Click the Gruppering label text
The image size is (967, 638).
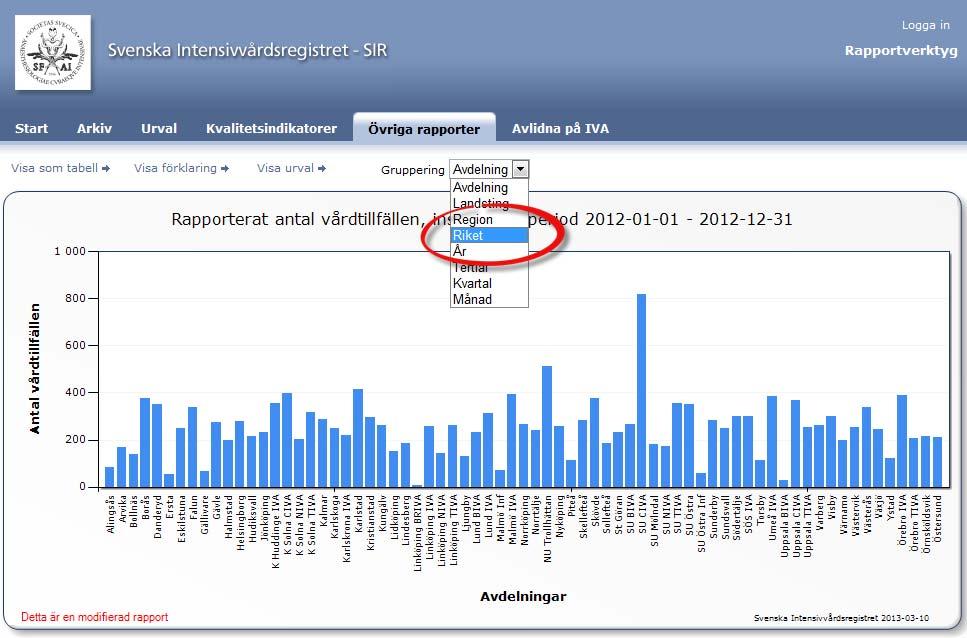point(413,170)
